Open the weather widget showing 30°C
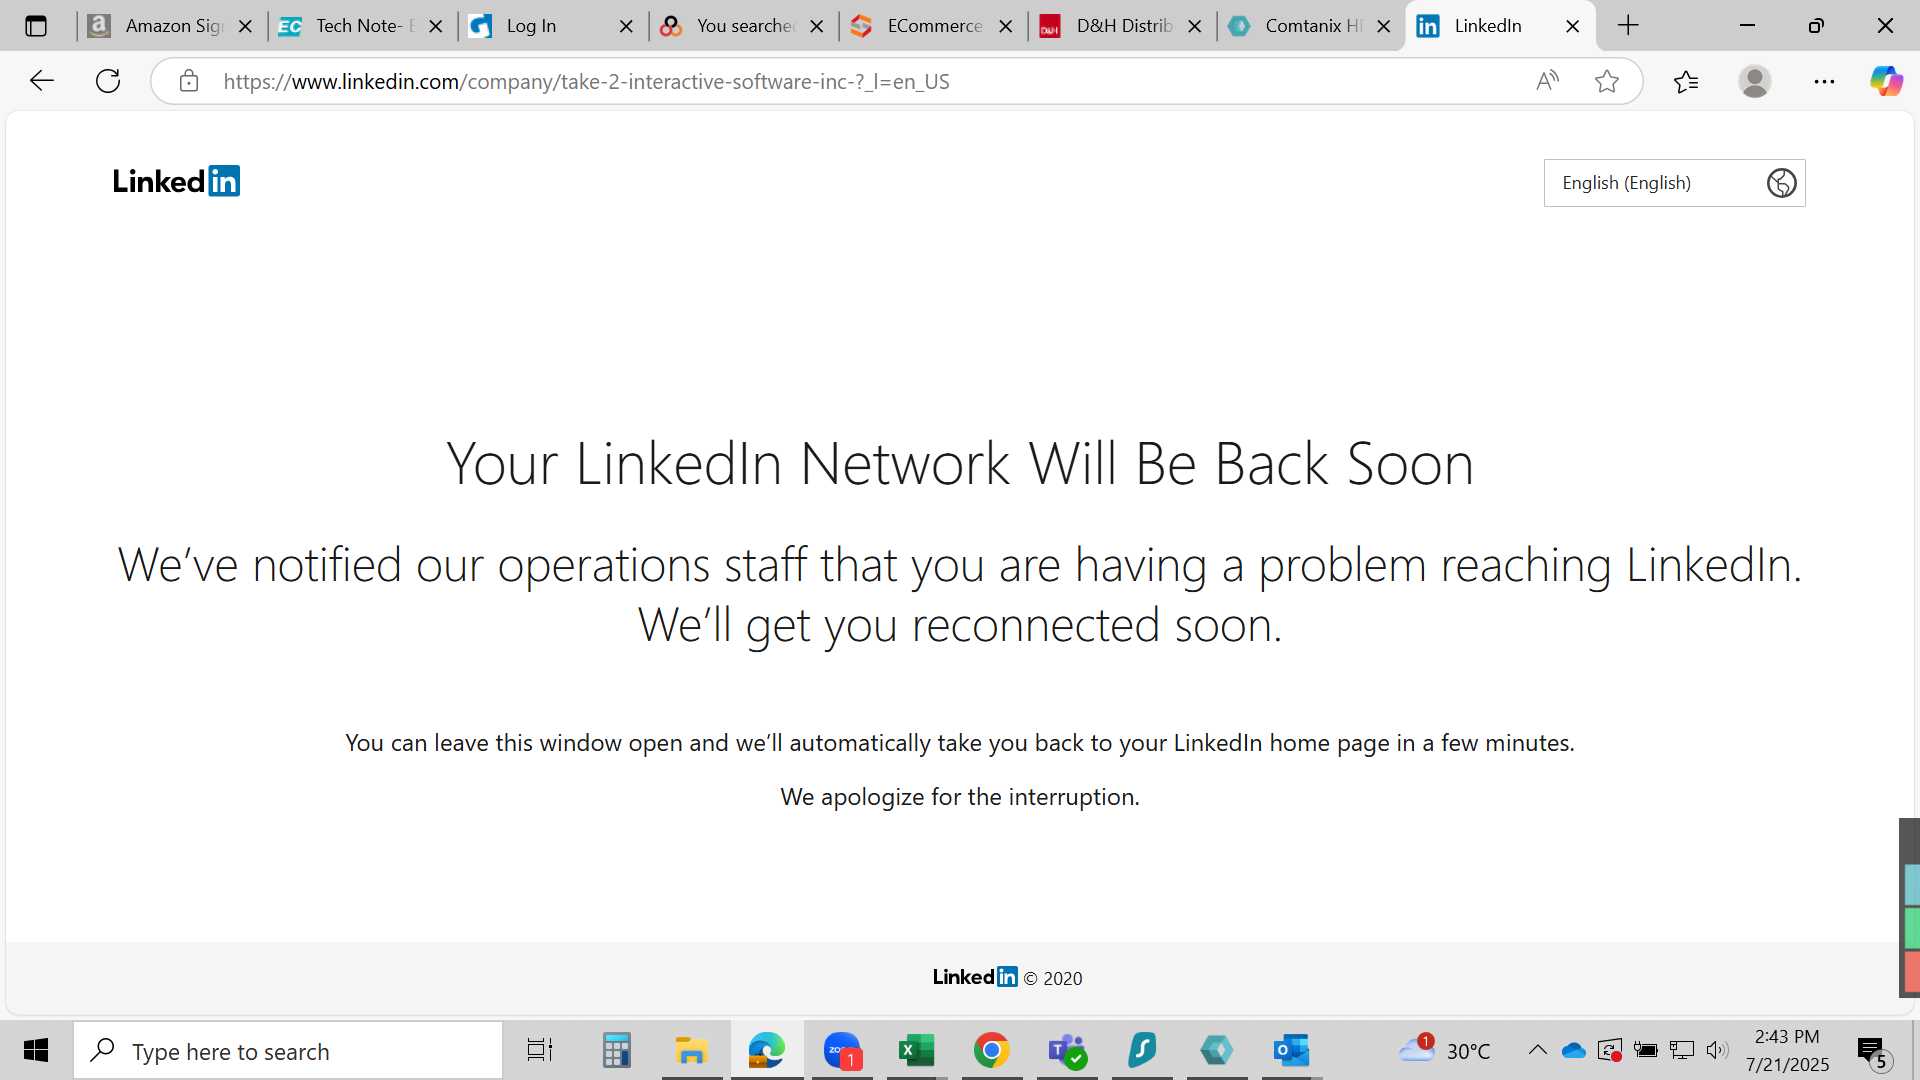The height and width of the screenshot is (1080, 1920). 1444,1050
